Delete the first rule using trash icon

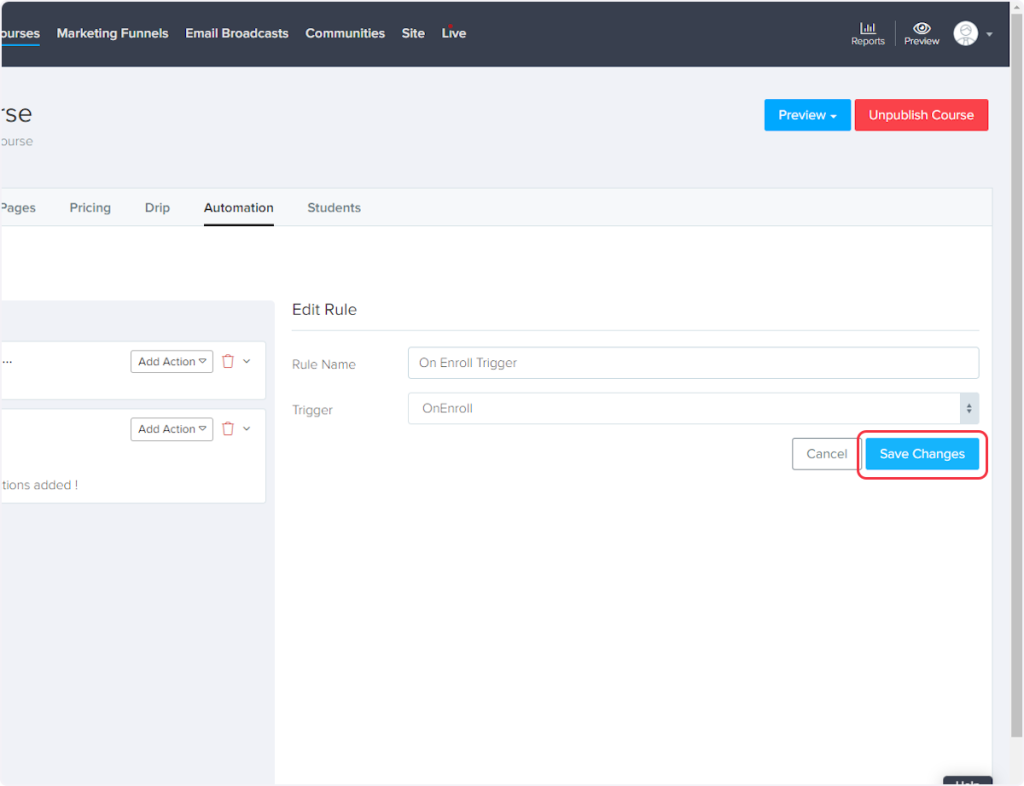point(228,361)
